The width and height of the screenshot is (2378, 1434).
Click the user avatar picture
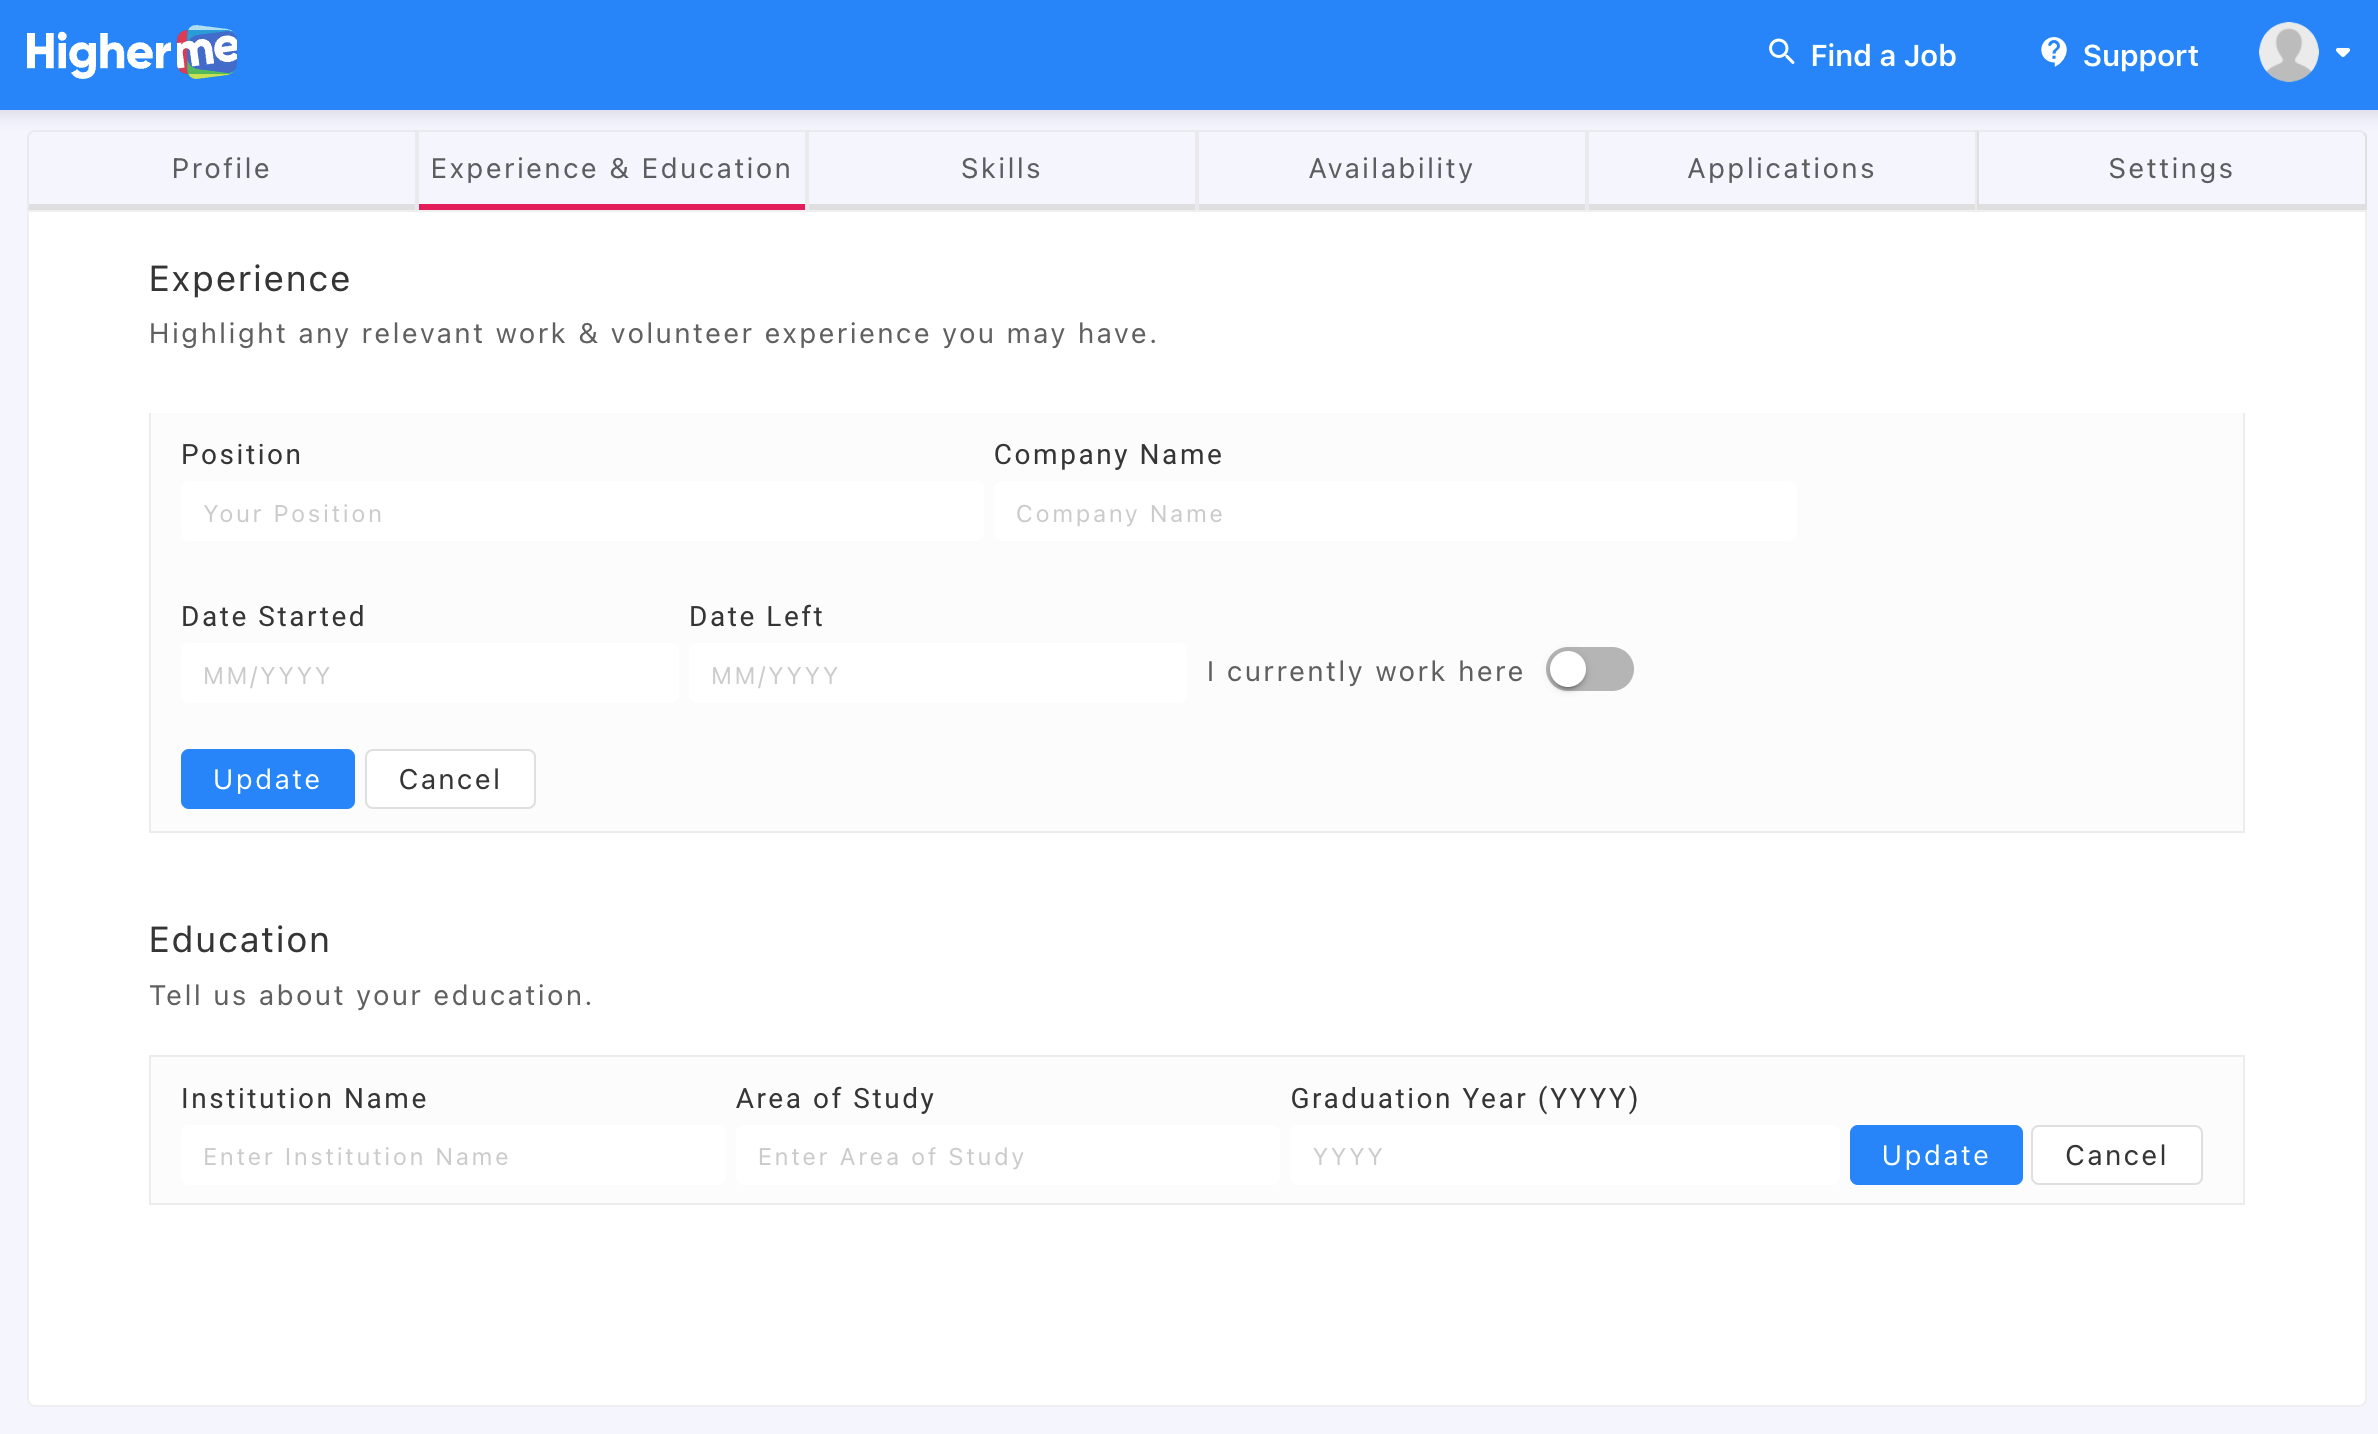point(2288,52)
